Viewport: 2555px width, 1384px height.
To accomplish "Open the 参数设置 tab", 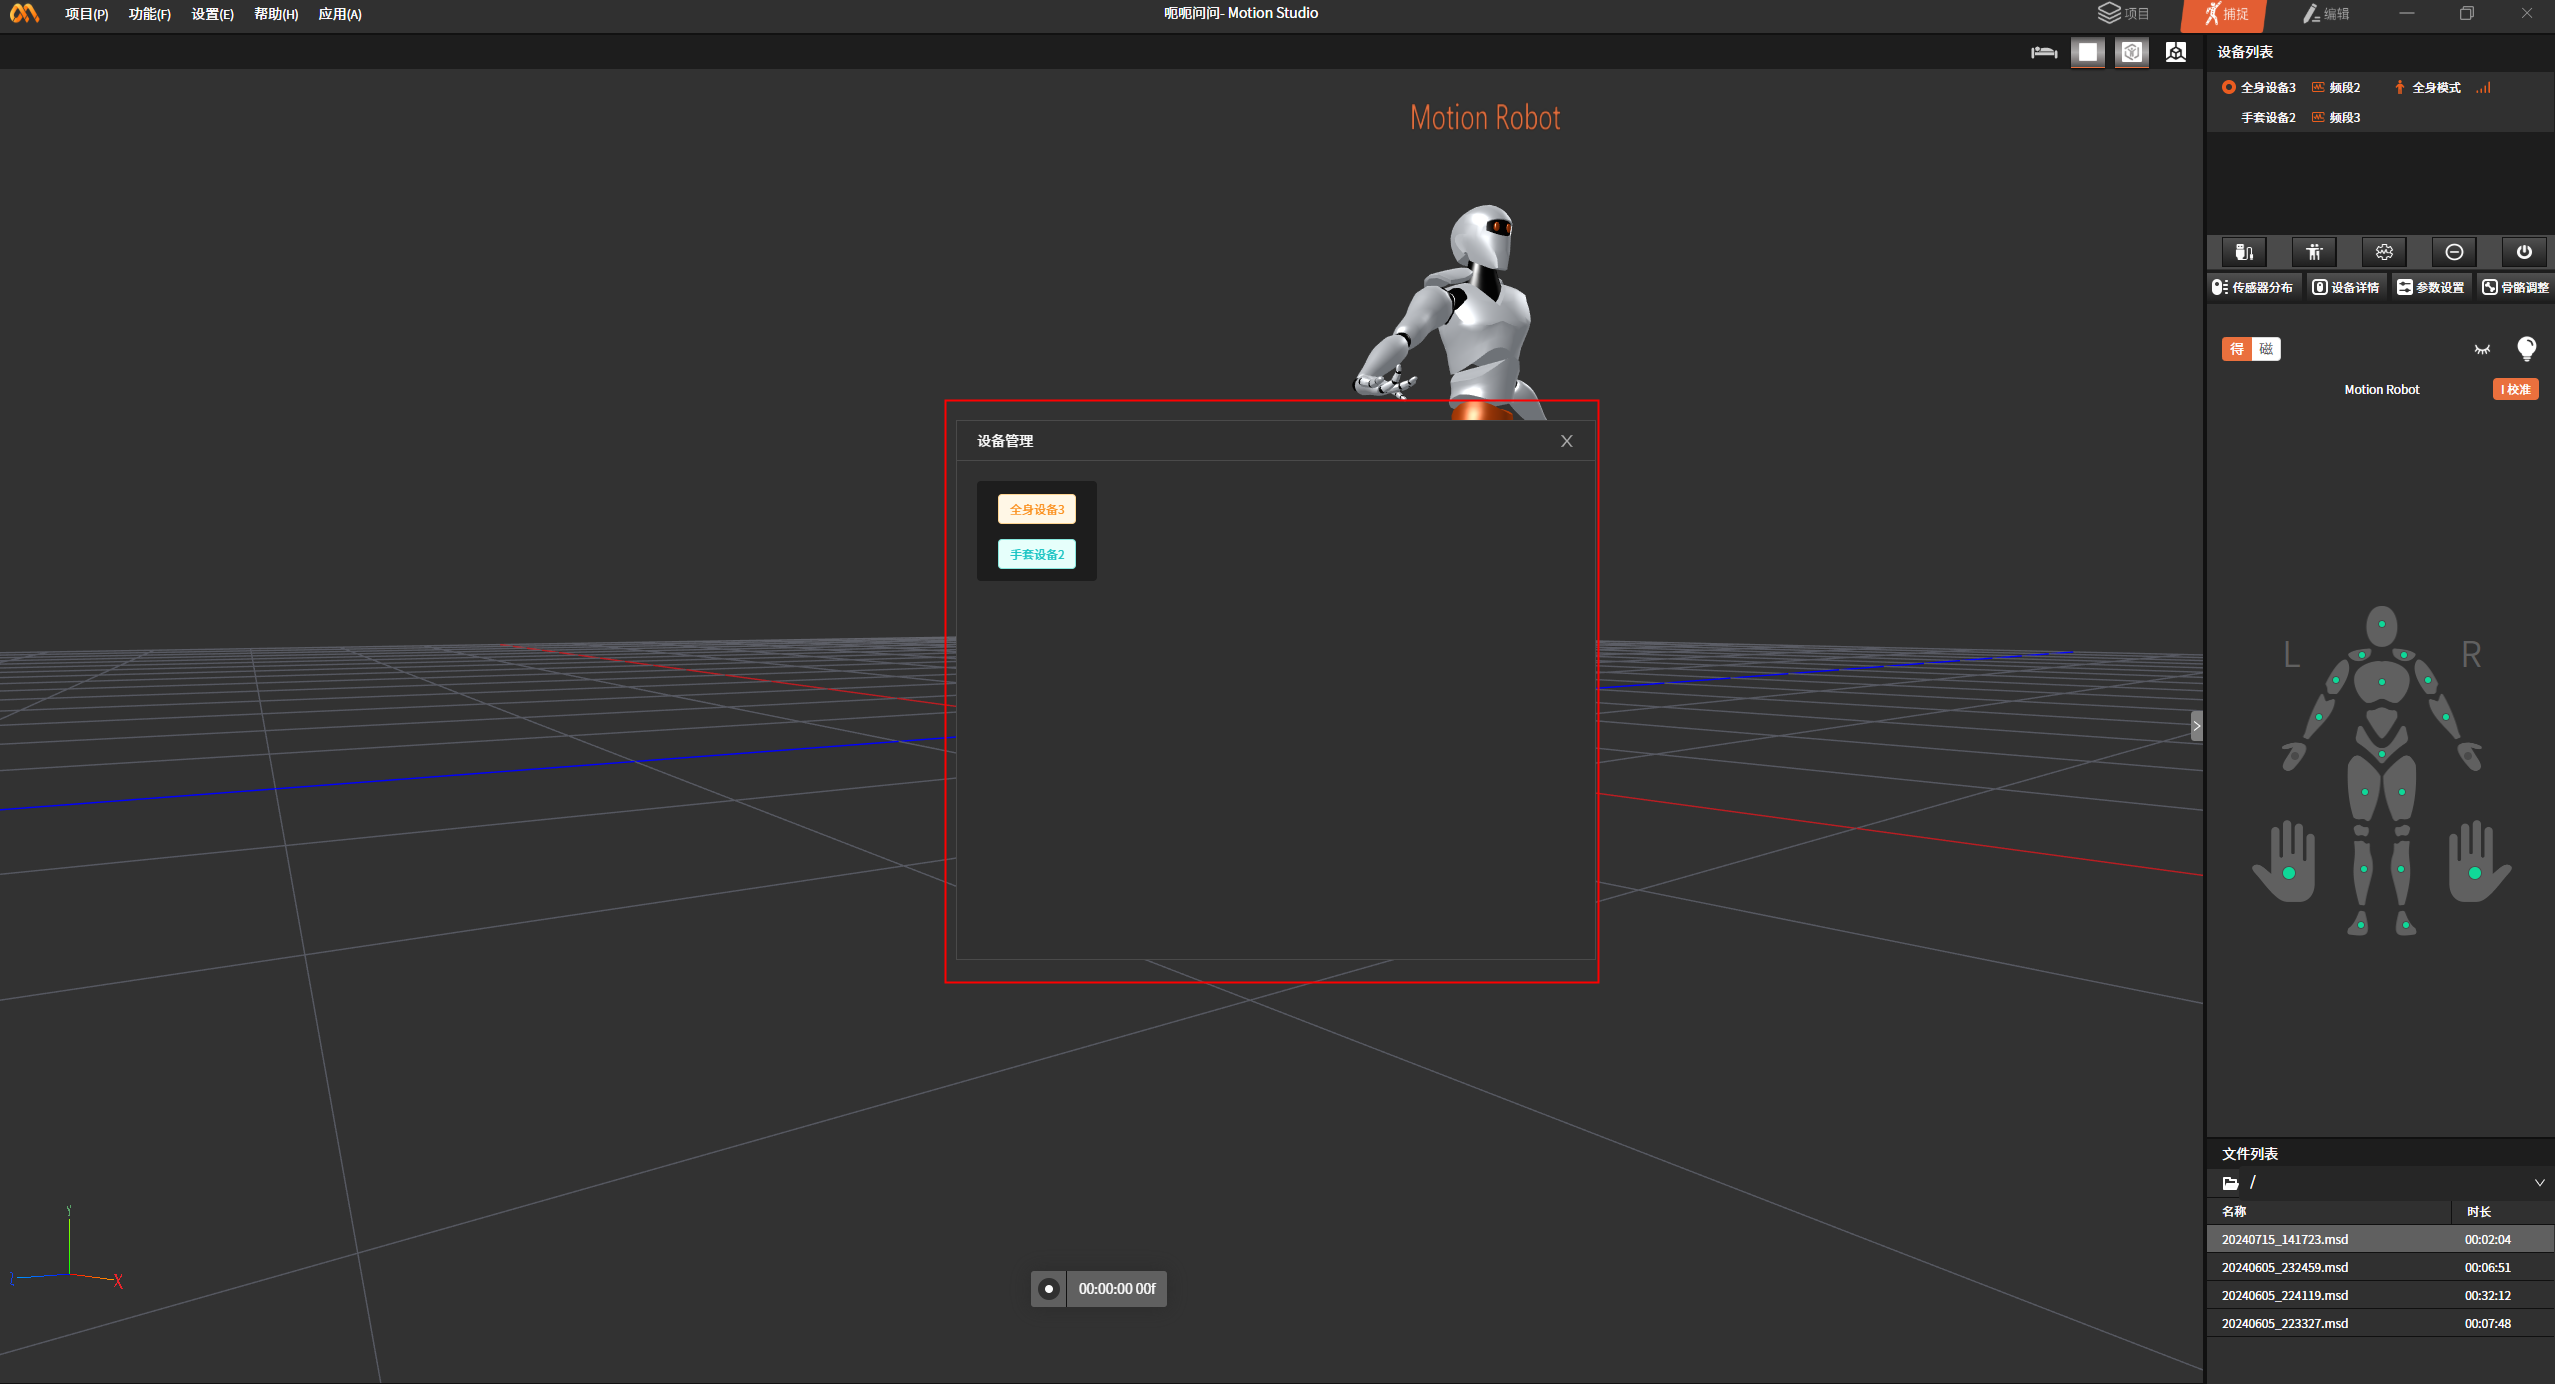I will 2430,287.
